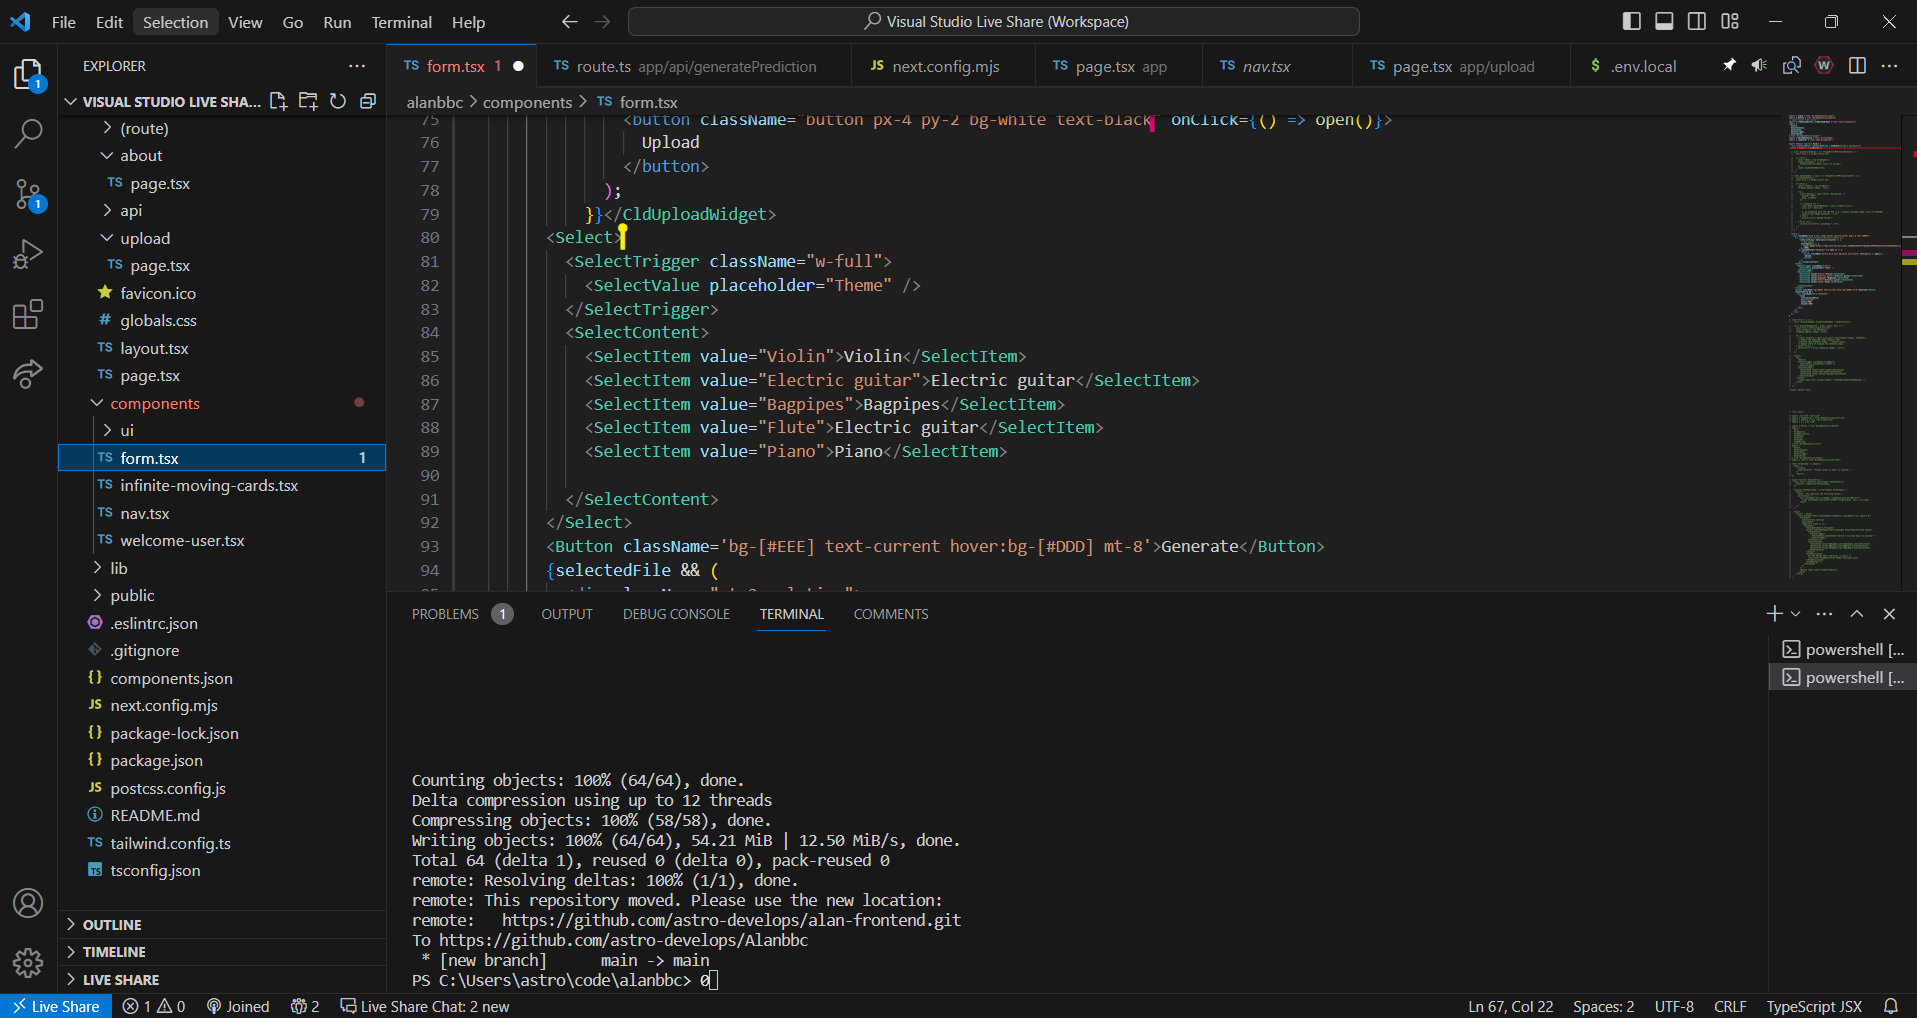1917x1018 pixels.
Task: Expand the lib folder
Action: (118, 568)
